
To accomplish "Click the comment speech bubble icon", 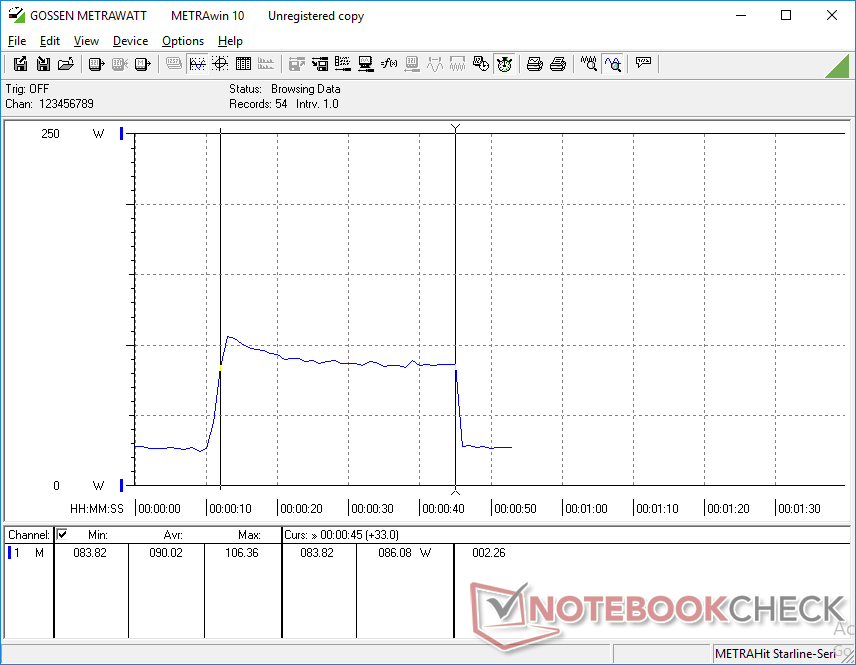I will click(x=644, y=64).
